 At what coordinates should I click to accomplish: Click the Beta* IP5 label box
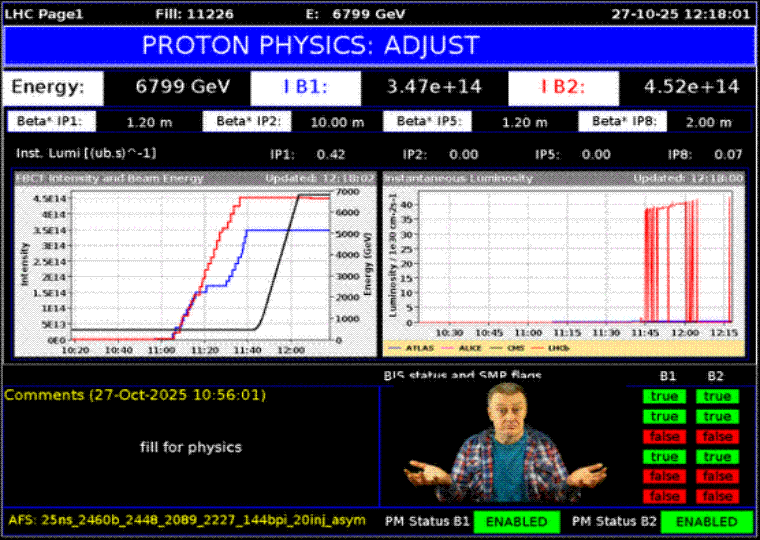coord(422,122)
